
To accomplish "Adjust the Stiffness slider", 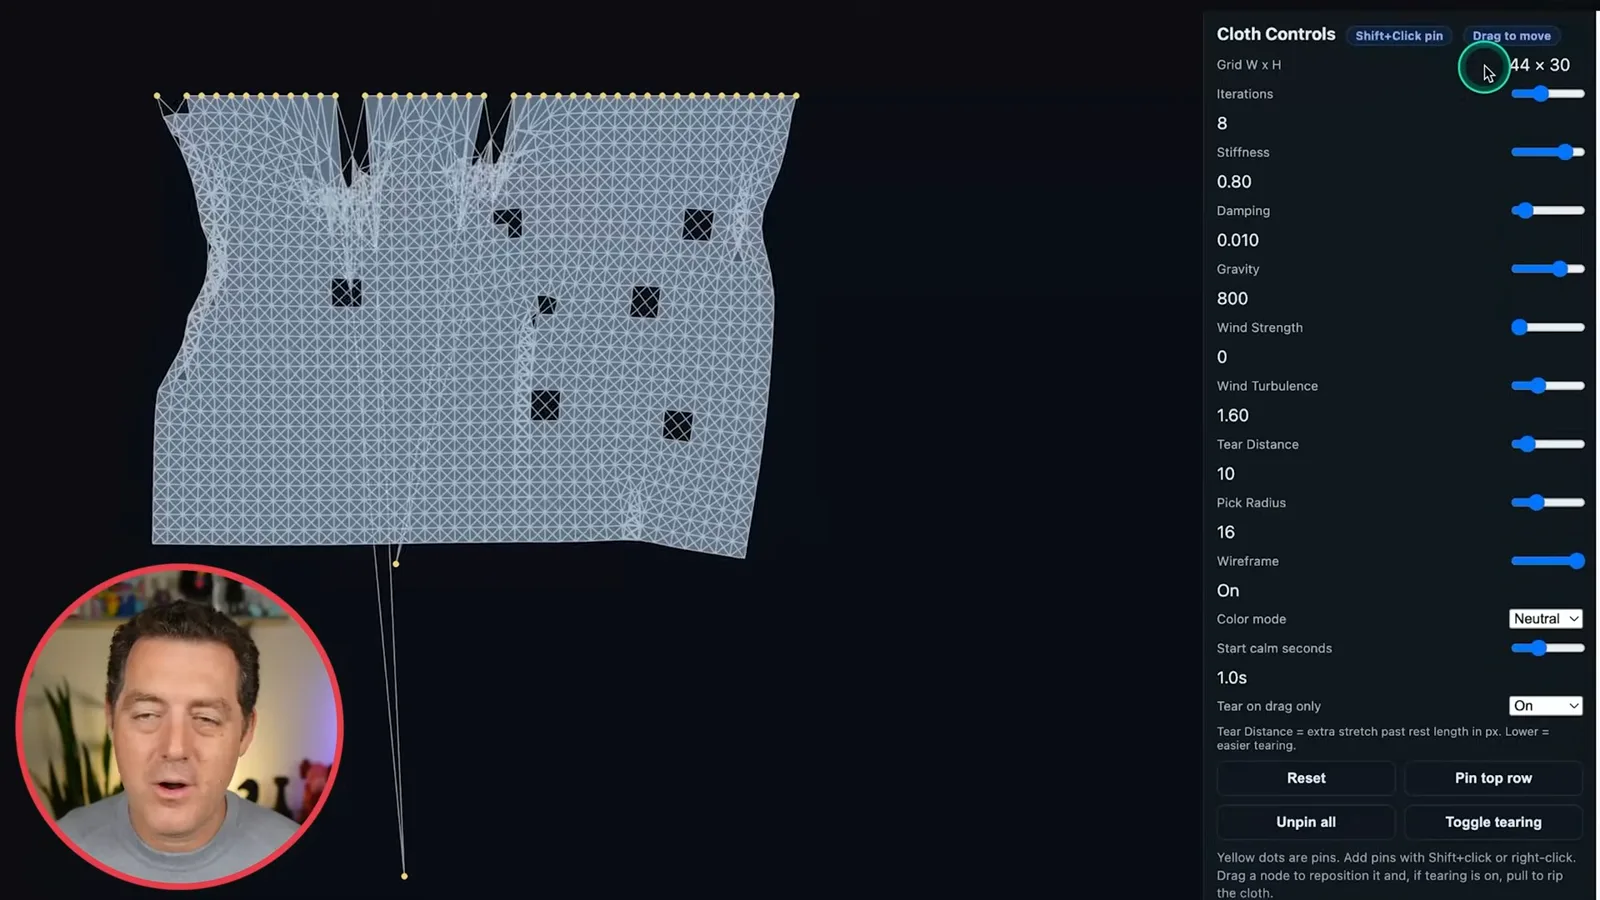I will (x=1548, y=152).
